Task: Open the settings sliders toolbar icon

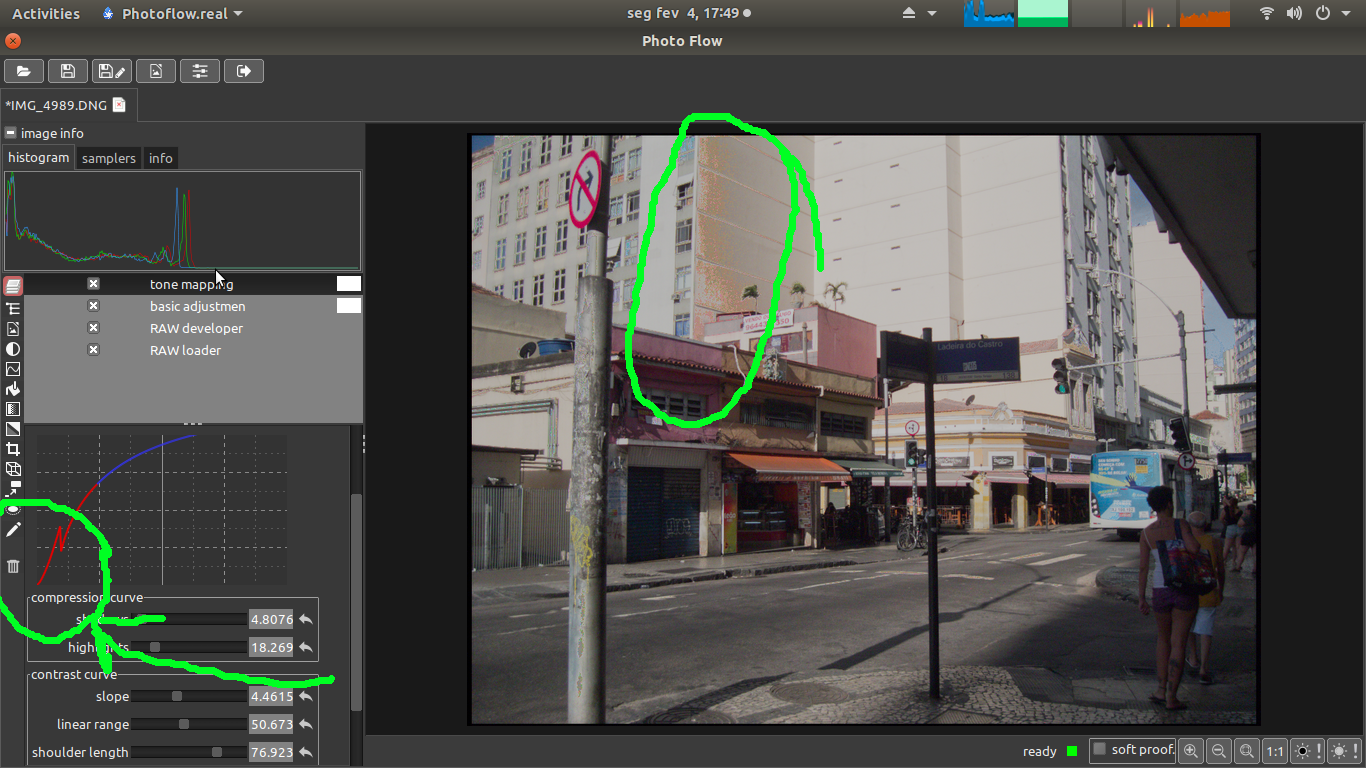Action: click(x=200, y=71)
